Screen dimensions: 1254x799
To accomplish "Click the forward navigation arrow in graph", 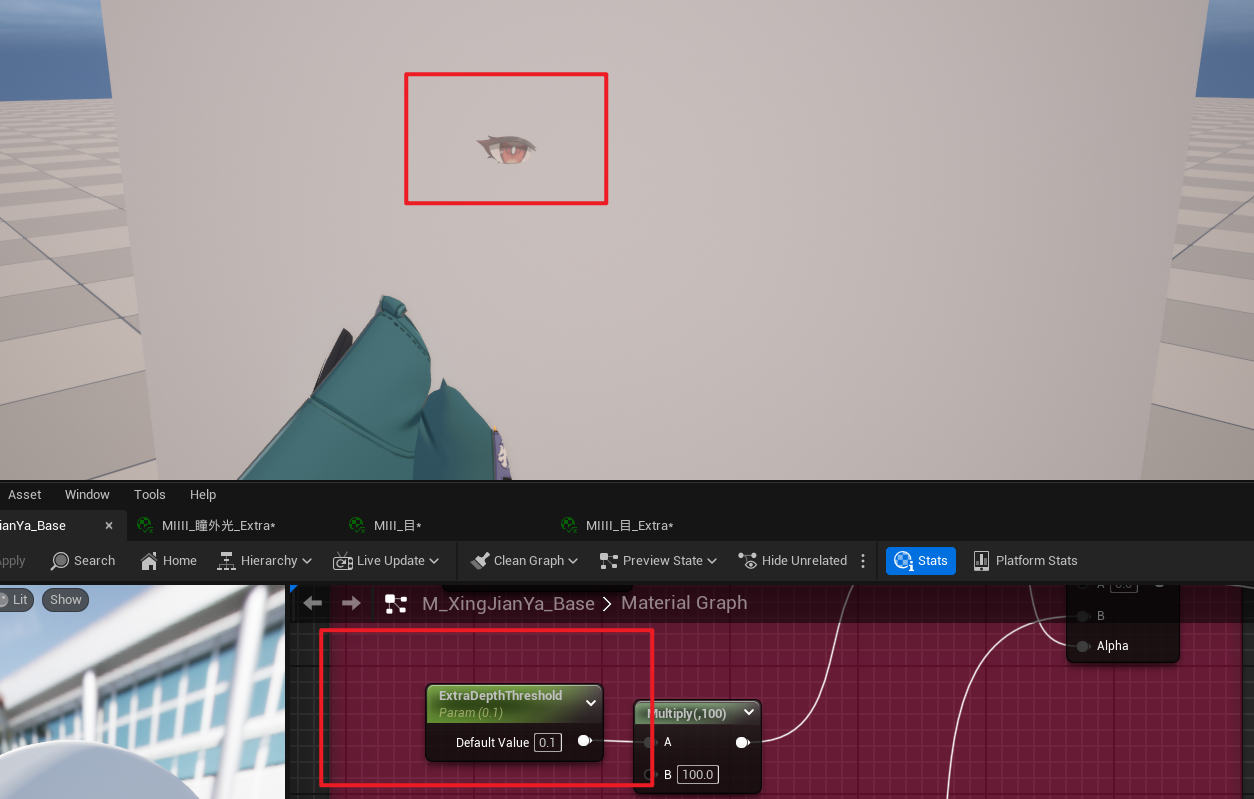I will [x=351, y=603].
